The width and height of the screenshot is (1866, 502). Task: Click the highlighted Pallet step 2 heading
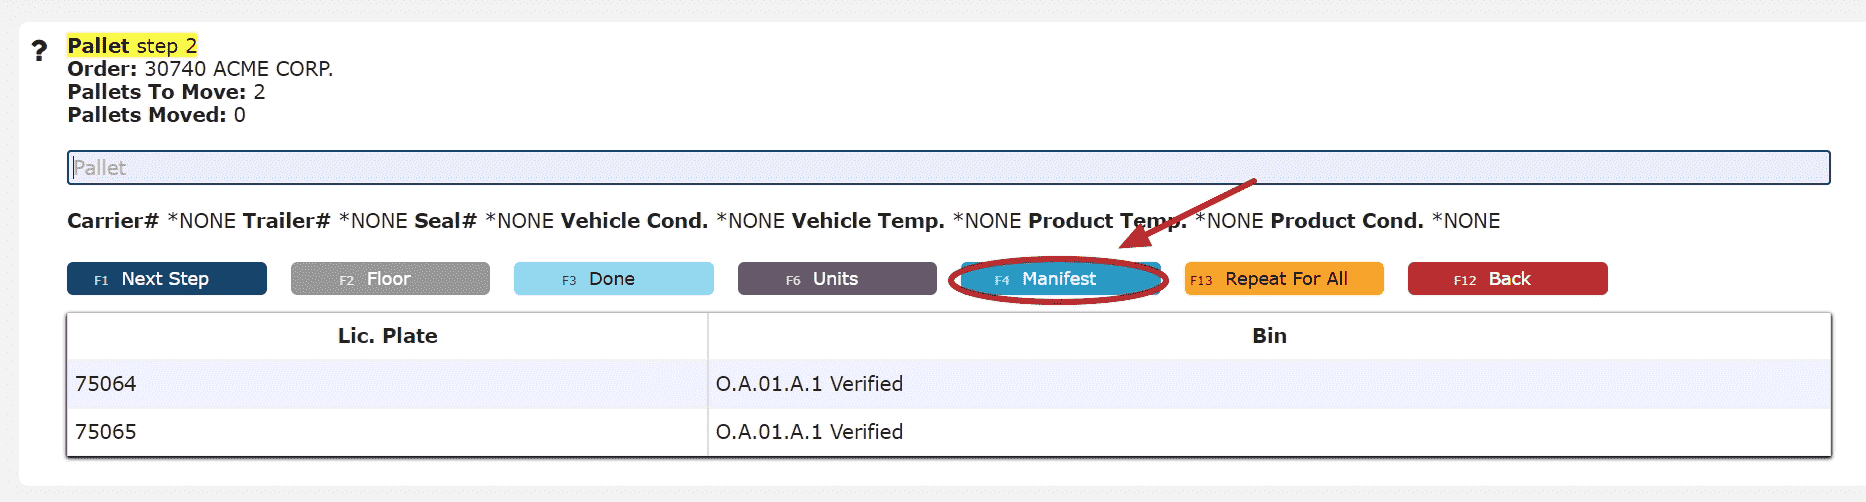[132, 46]
